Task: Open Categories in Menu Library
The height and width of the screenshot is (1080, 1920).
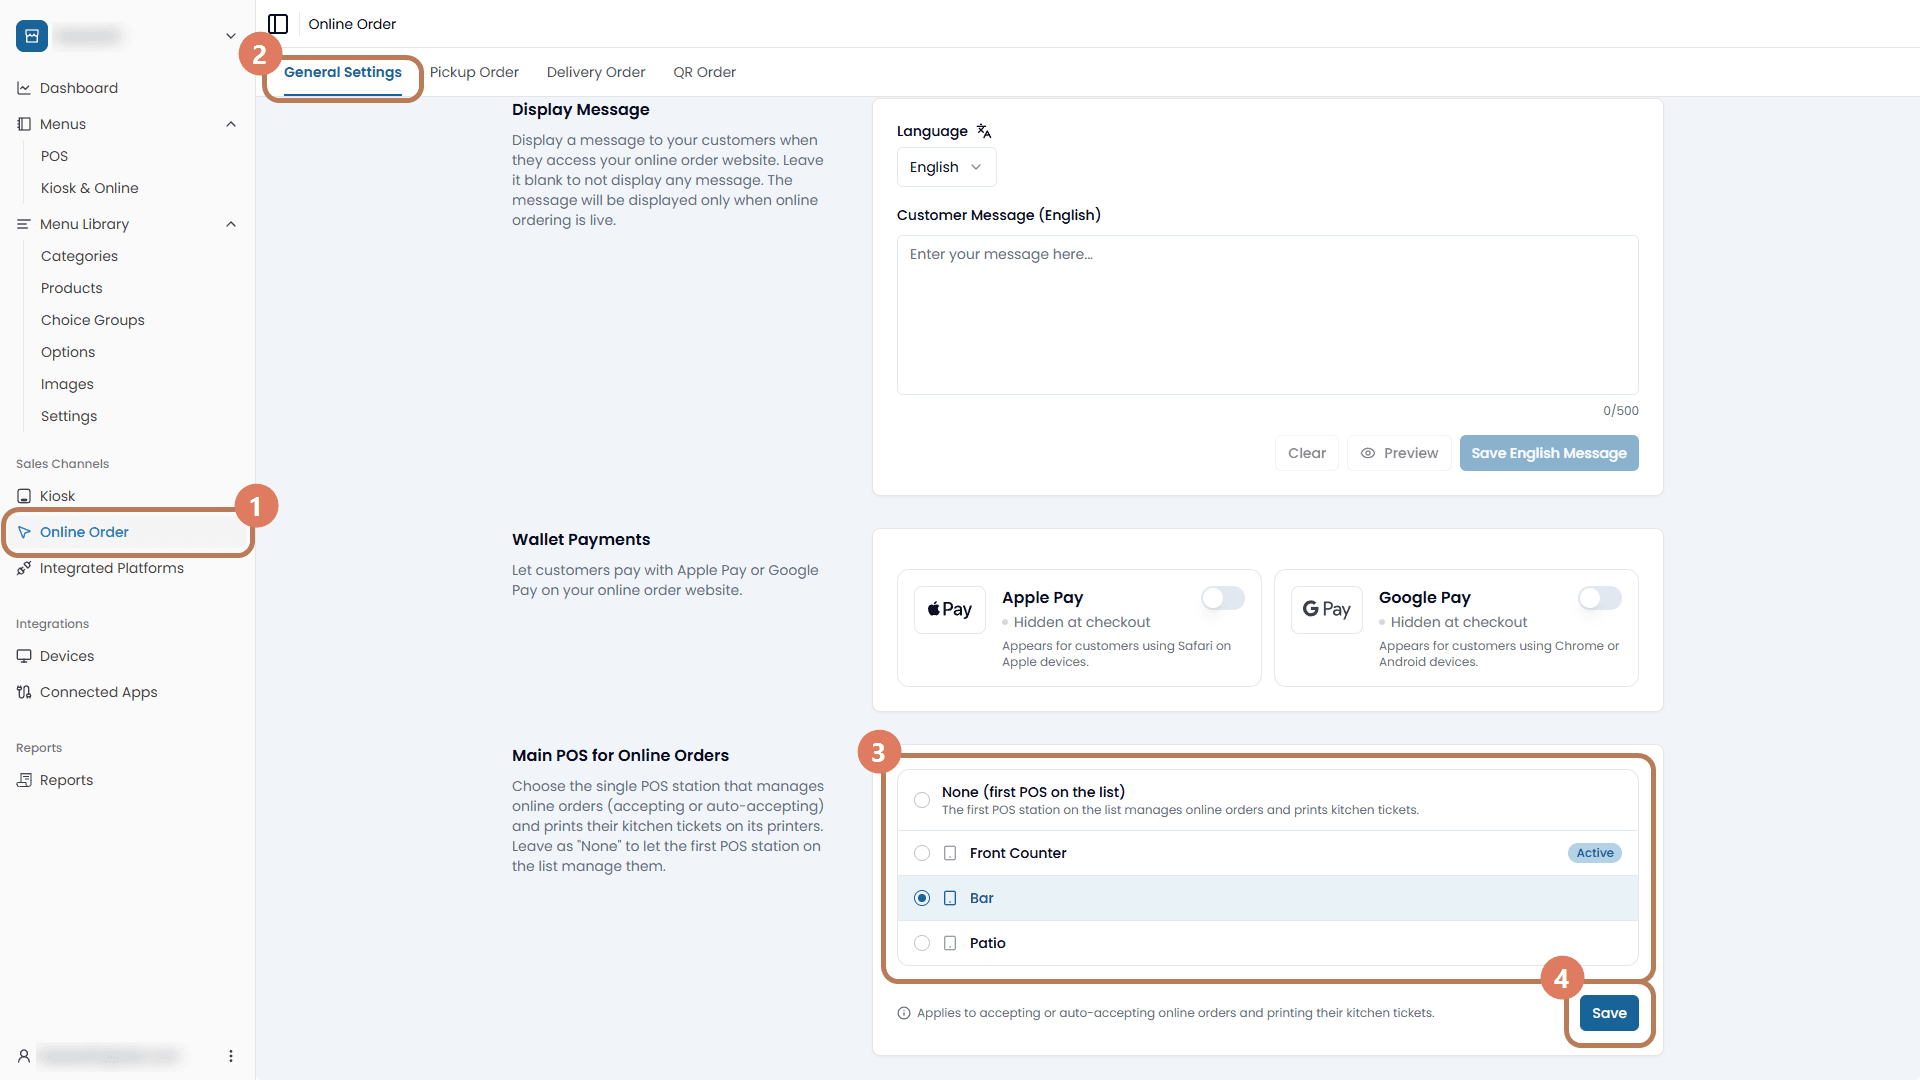Action: [79, 256]
